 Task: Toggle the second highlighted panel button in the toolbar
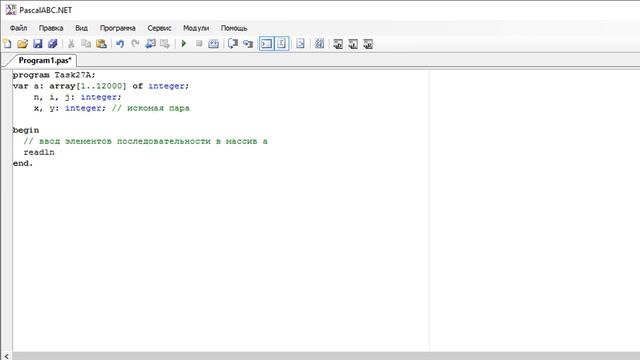point(282,44)
